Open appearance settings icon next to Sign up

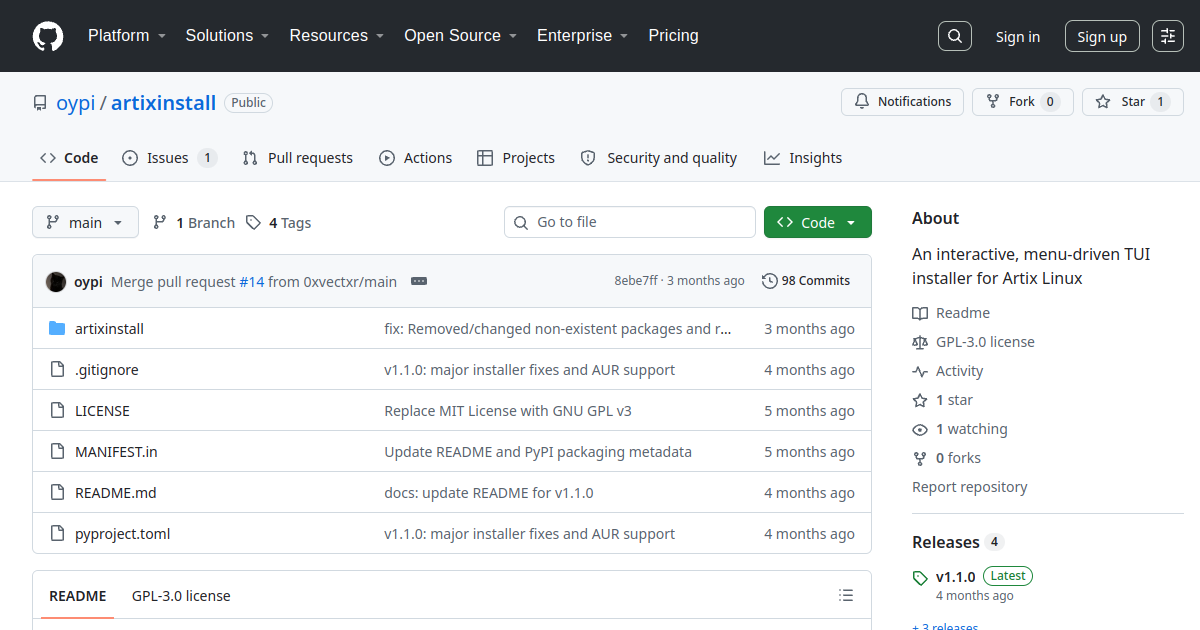1168,36
